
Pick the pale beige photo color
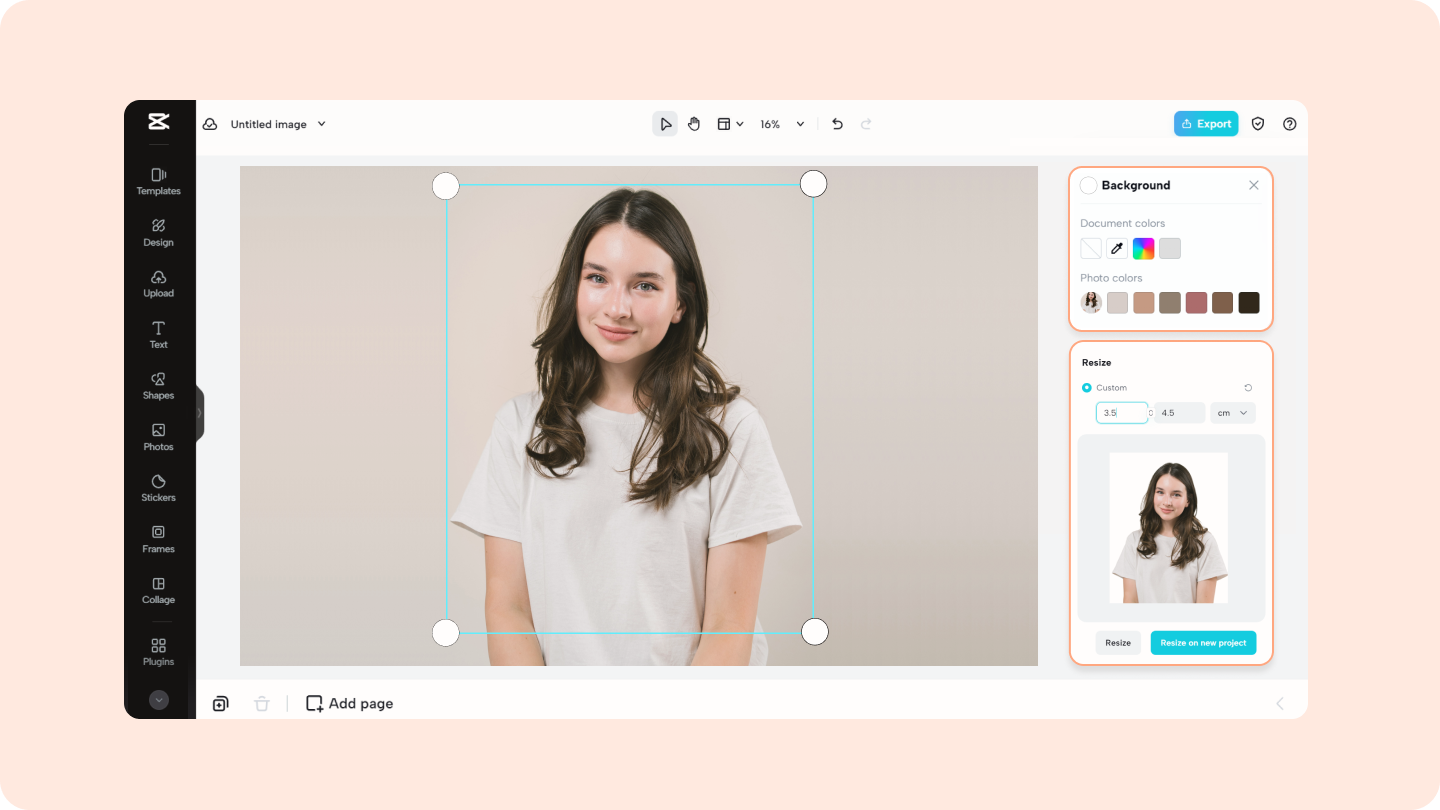(x=1117, y=303)
